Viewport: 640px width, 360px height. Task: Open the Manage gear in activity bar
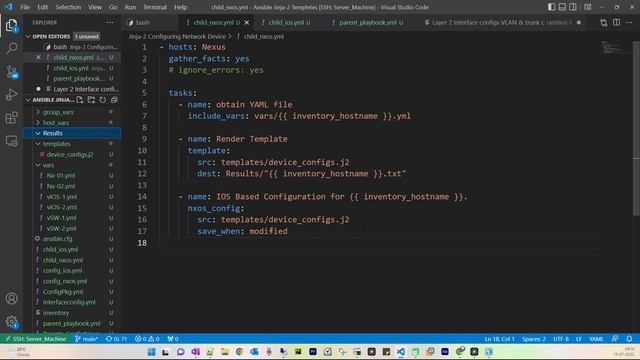tap(11, 322)
